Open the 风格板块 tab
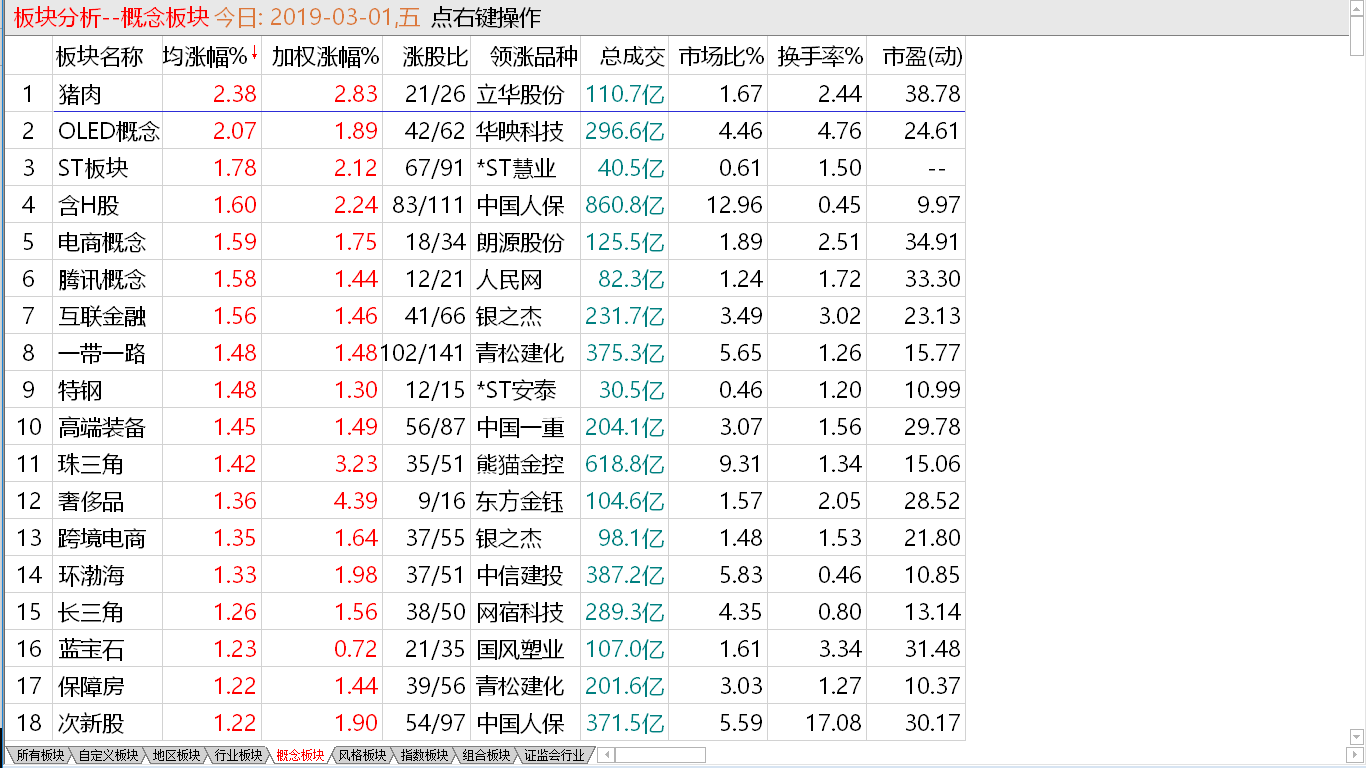The width and height of the screenshot is (1366, 768). coord(361,755)
